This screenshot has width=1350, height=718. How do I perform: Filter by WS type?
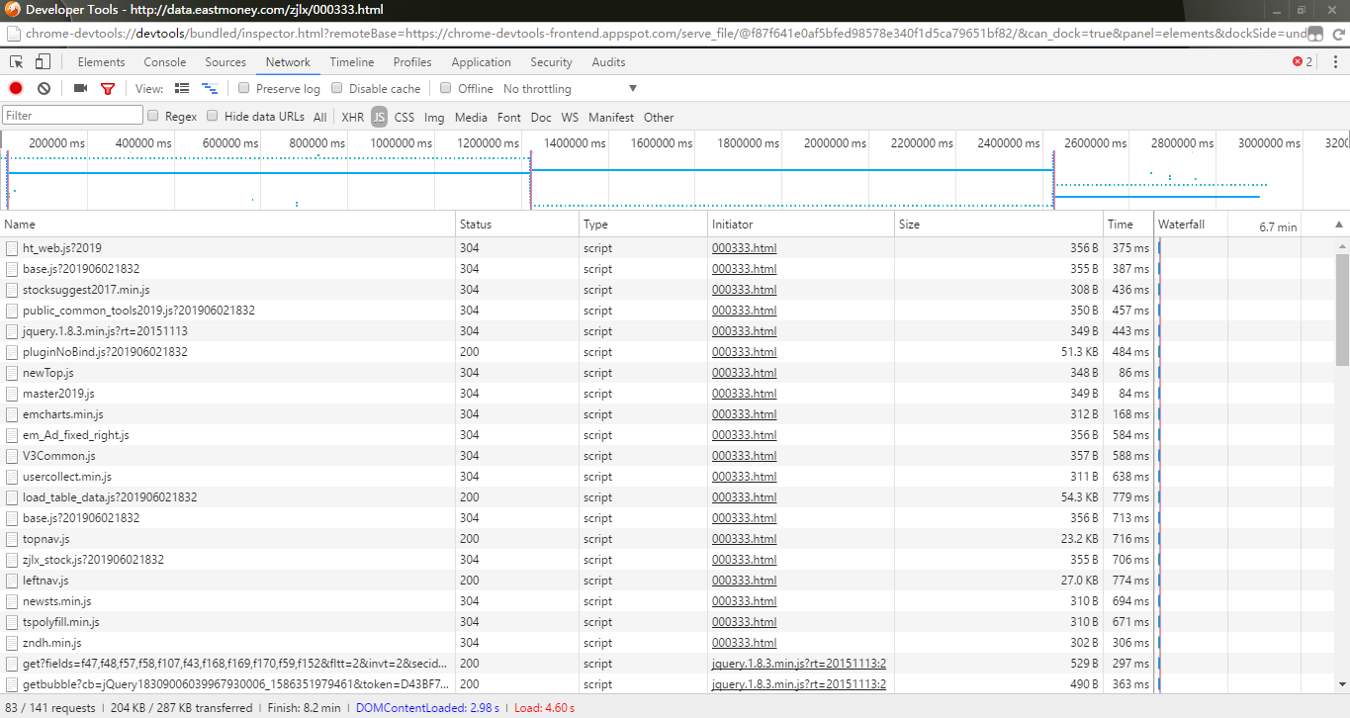pyautogui.click(x=569, y=117)
